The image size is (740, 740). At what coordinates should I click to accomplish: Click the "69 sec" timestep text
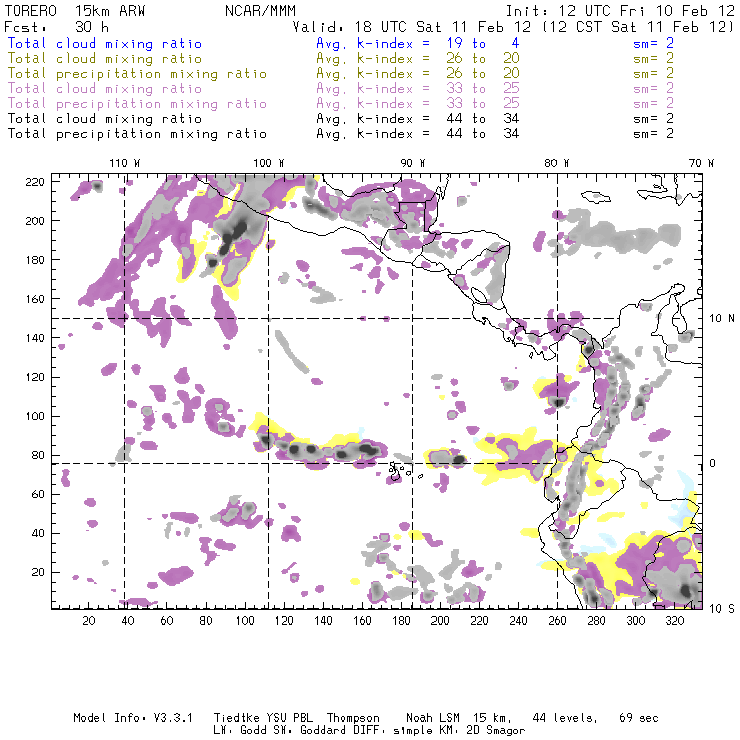639,718
